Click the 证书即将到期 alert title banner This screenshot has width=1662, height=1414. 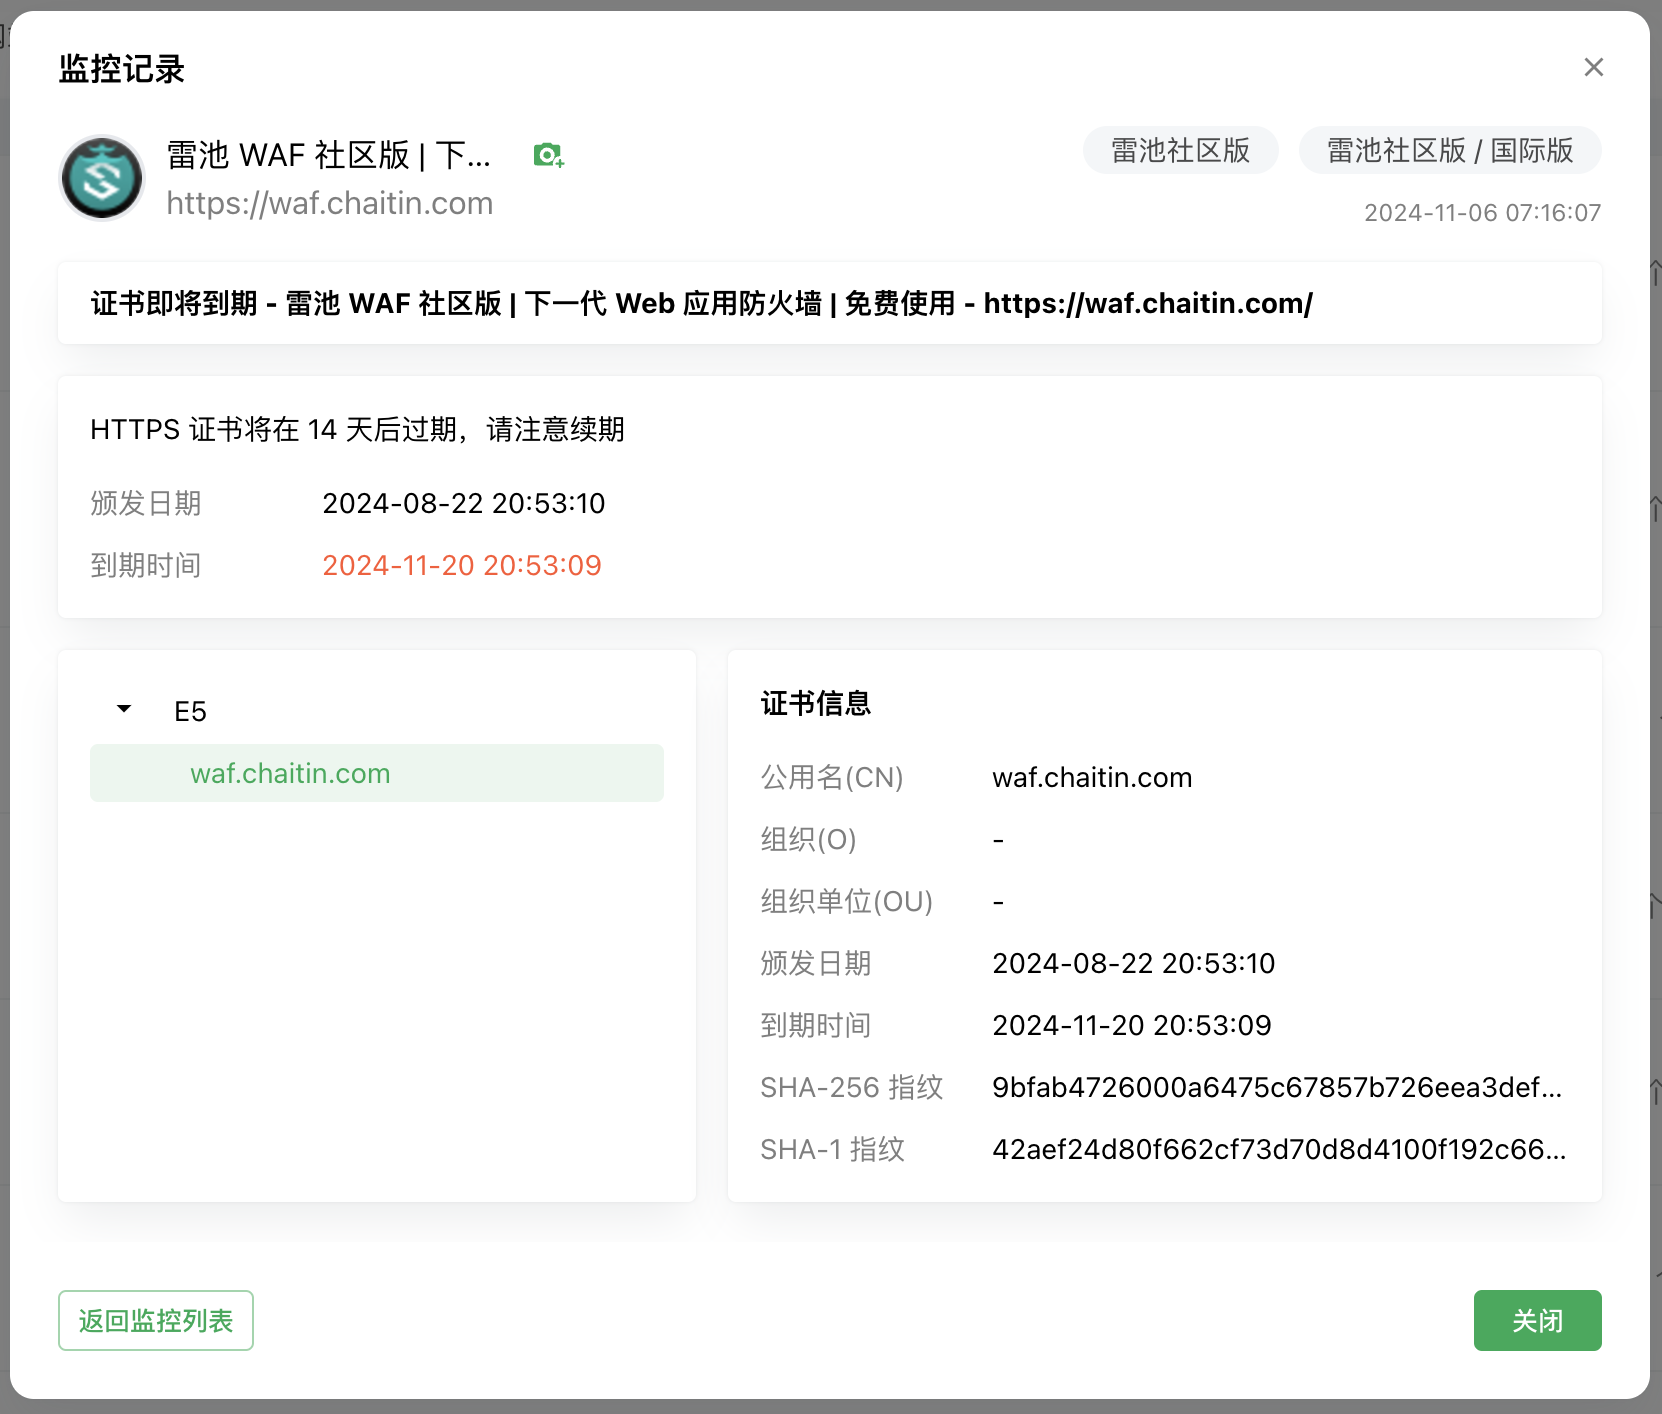[x=701, y=303]
